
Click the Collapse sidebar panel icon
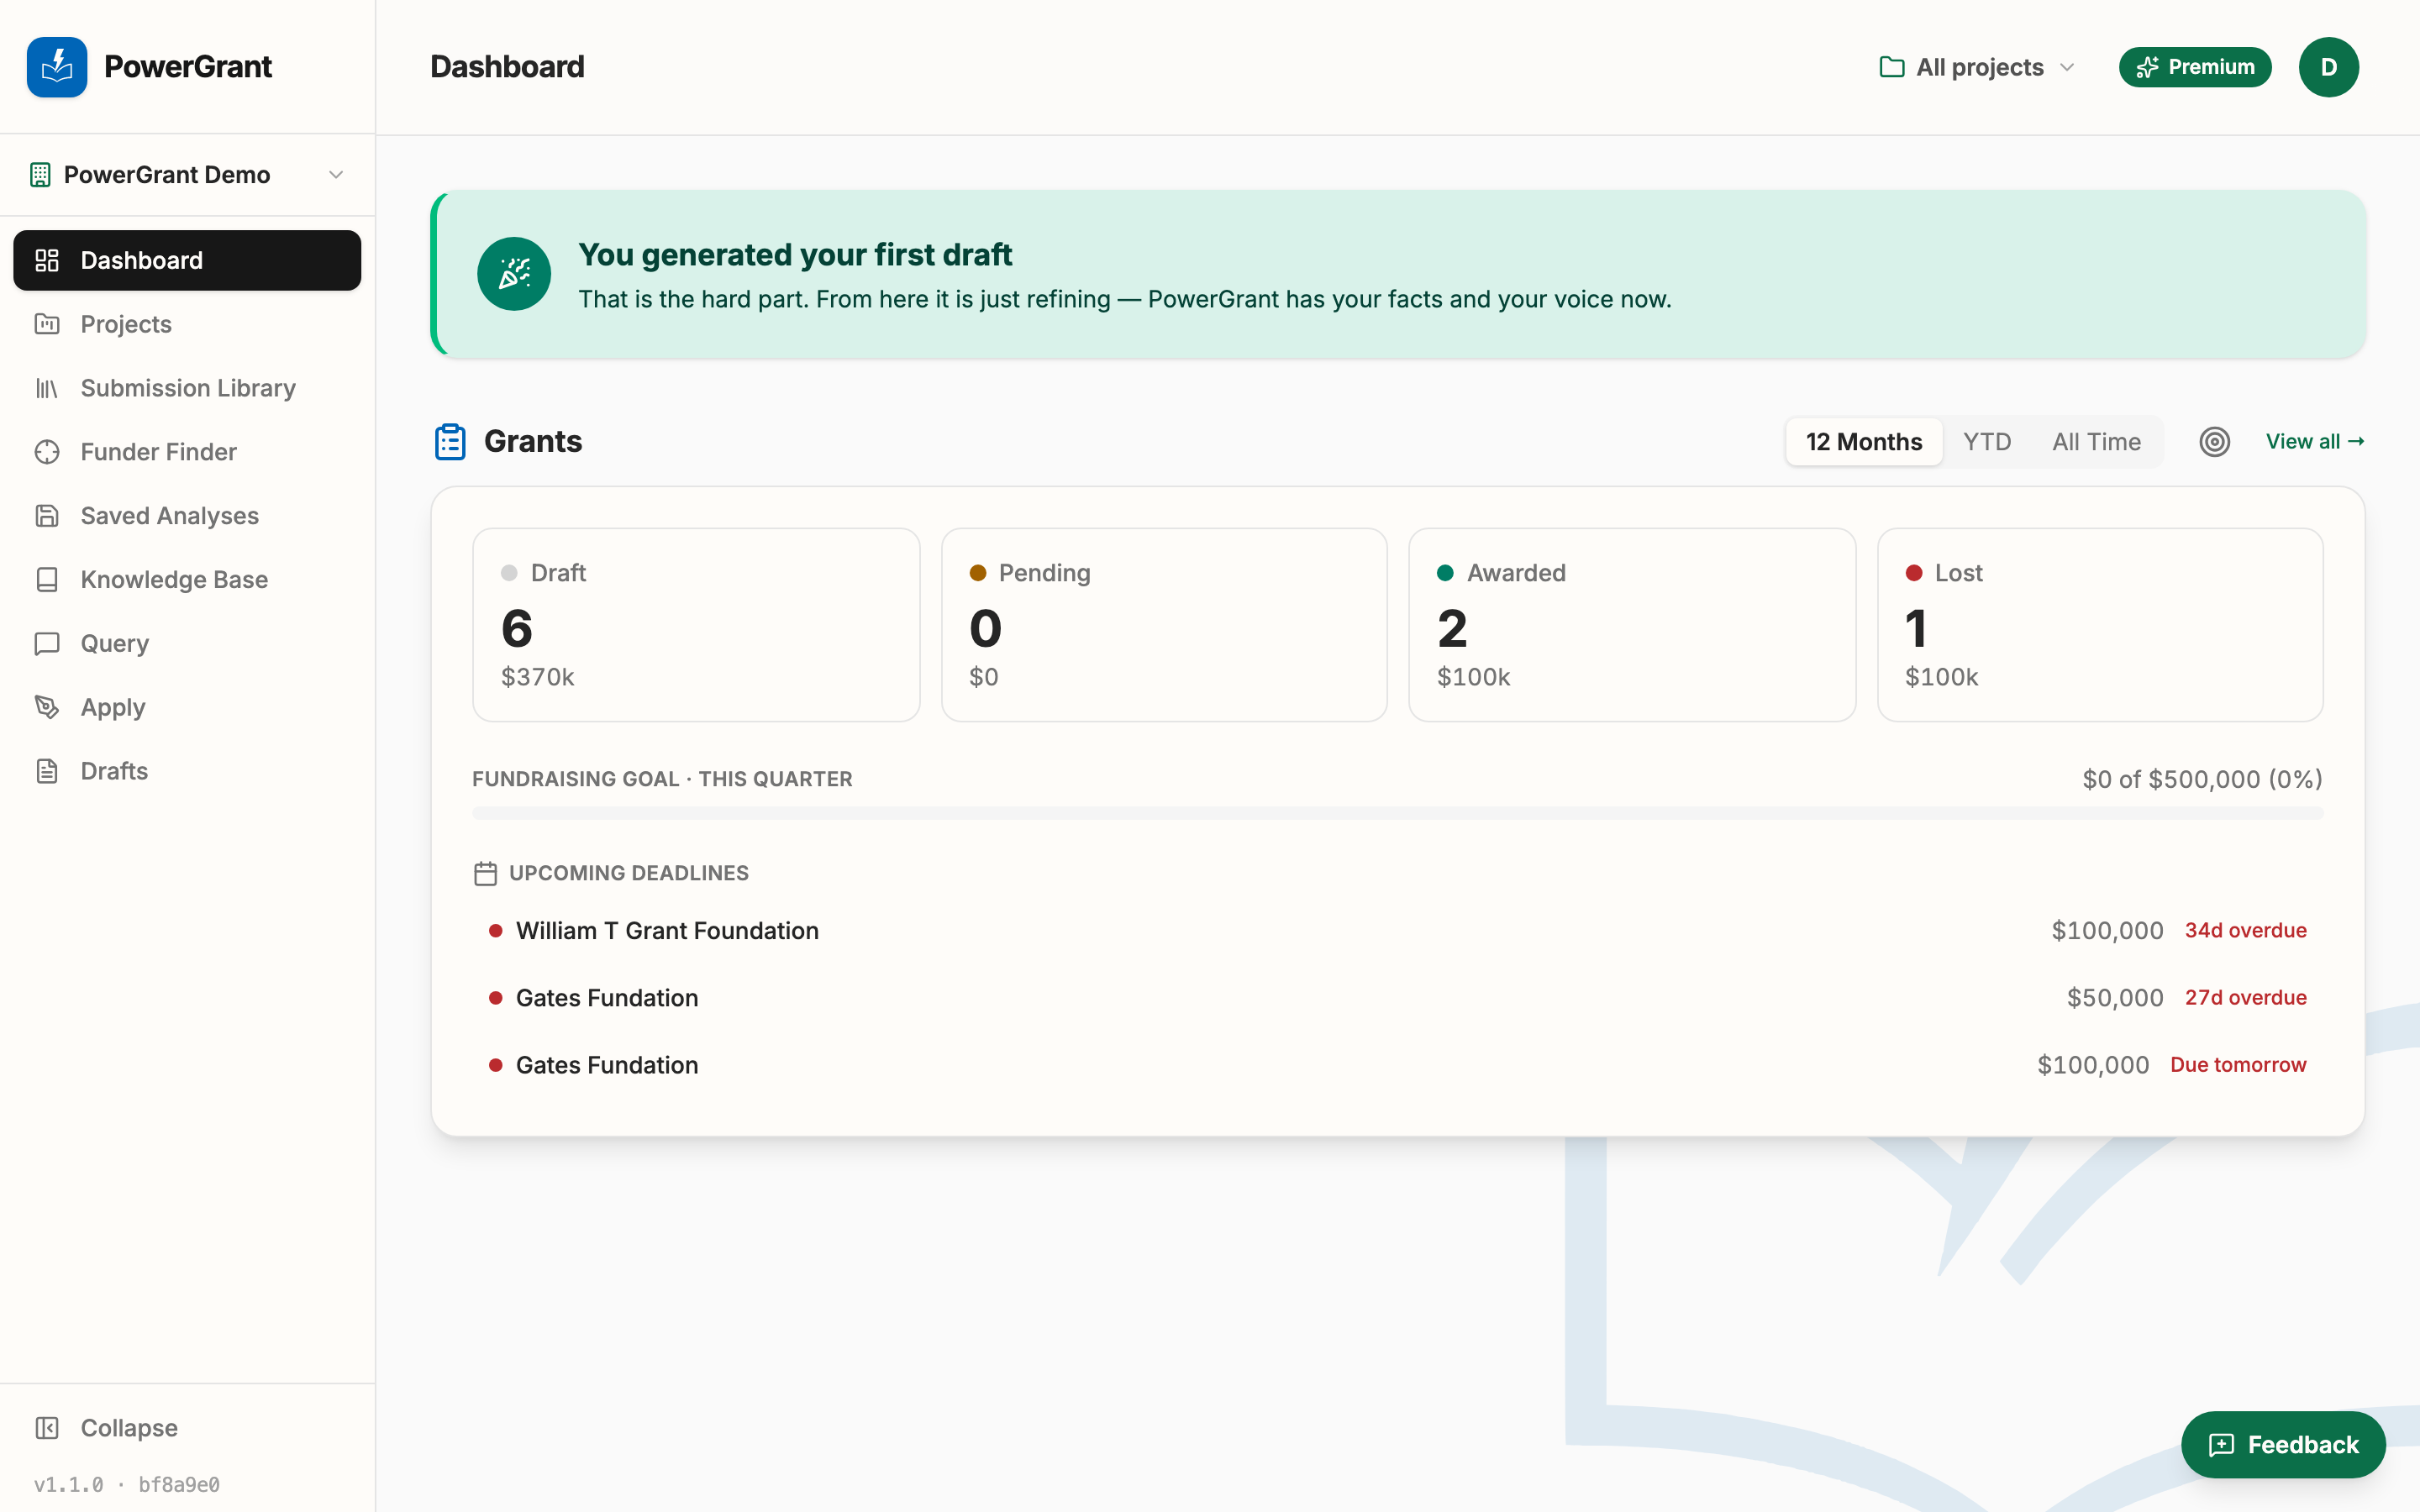(47, 1428)
